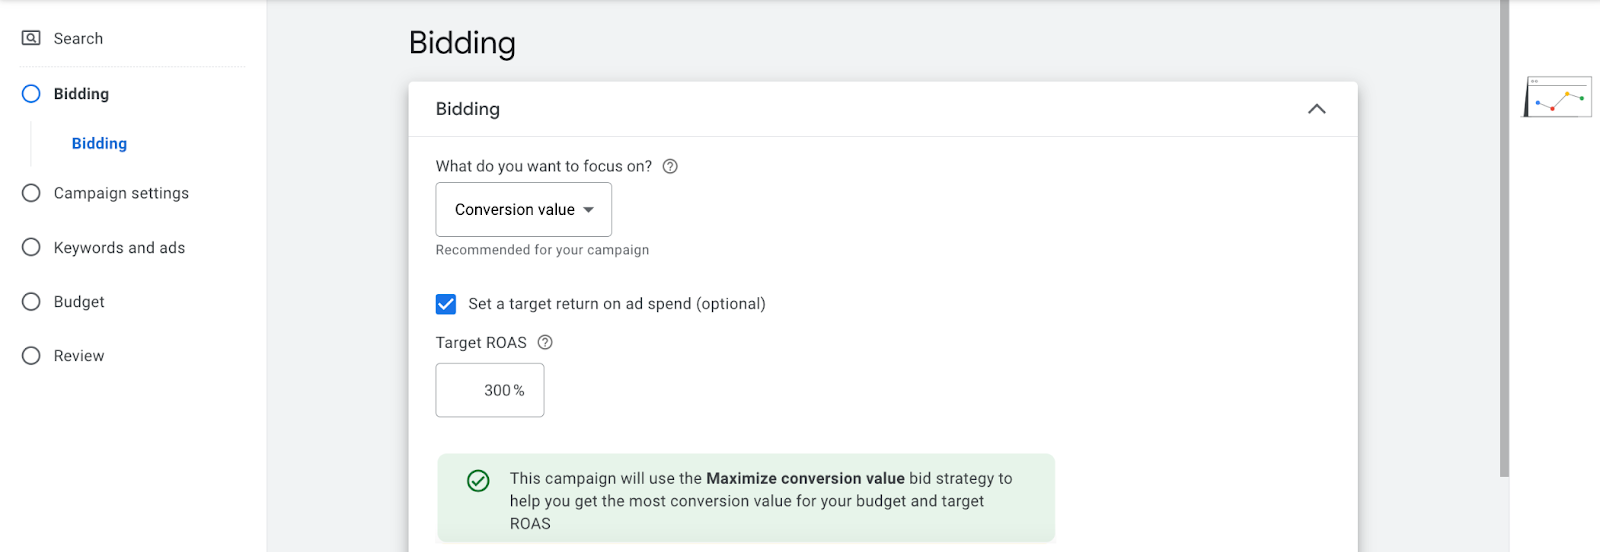1600x552 pixels.
Task: Click the Review label in sidebar
Action: (79, 356)
